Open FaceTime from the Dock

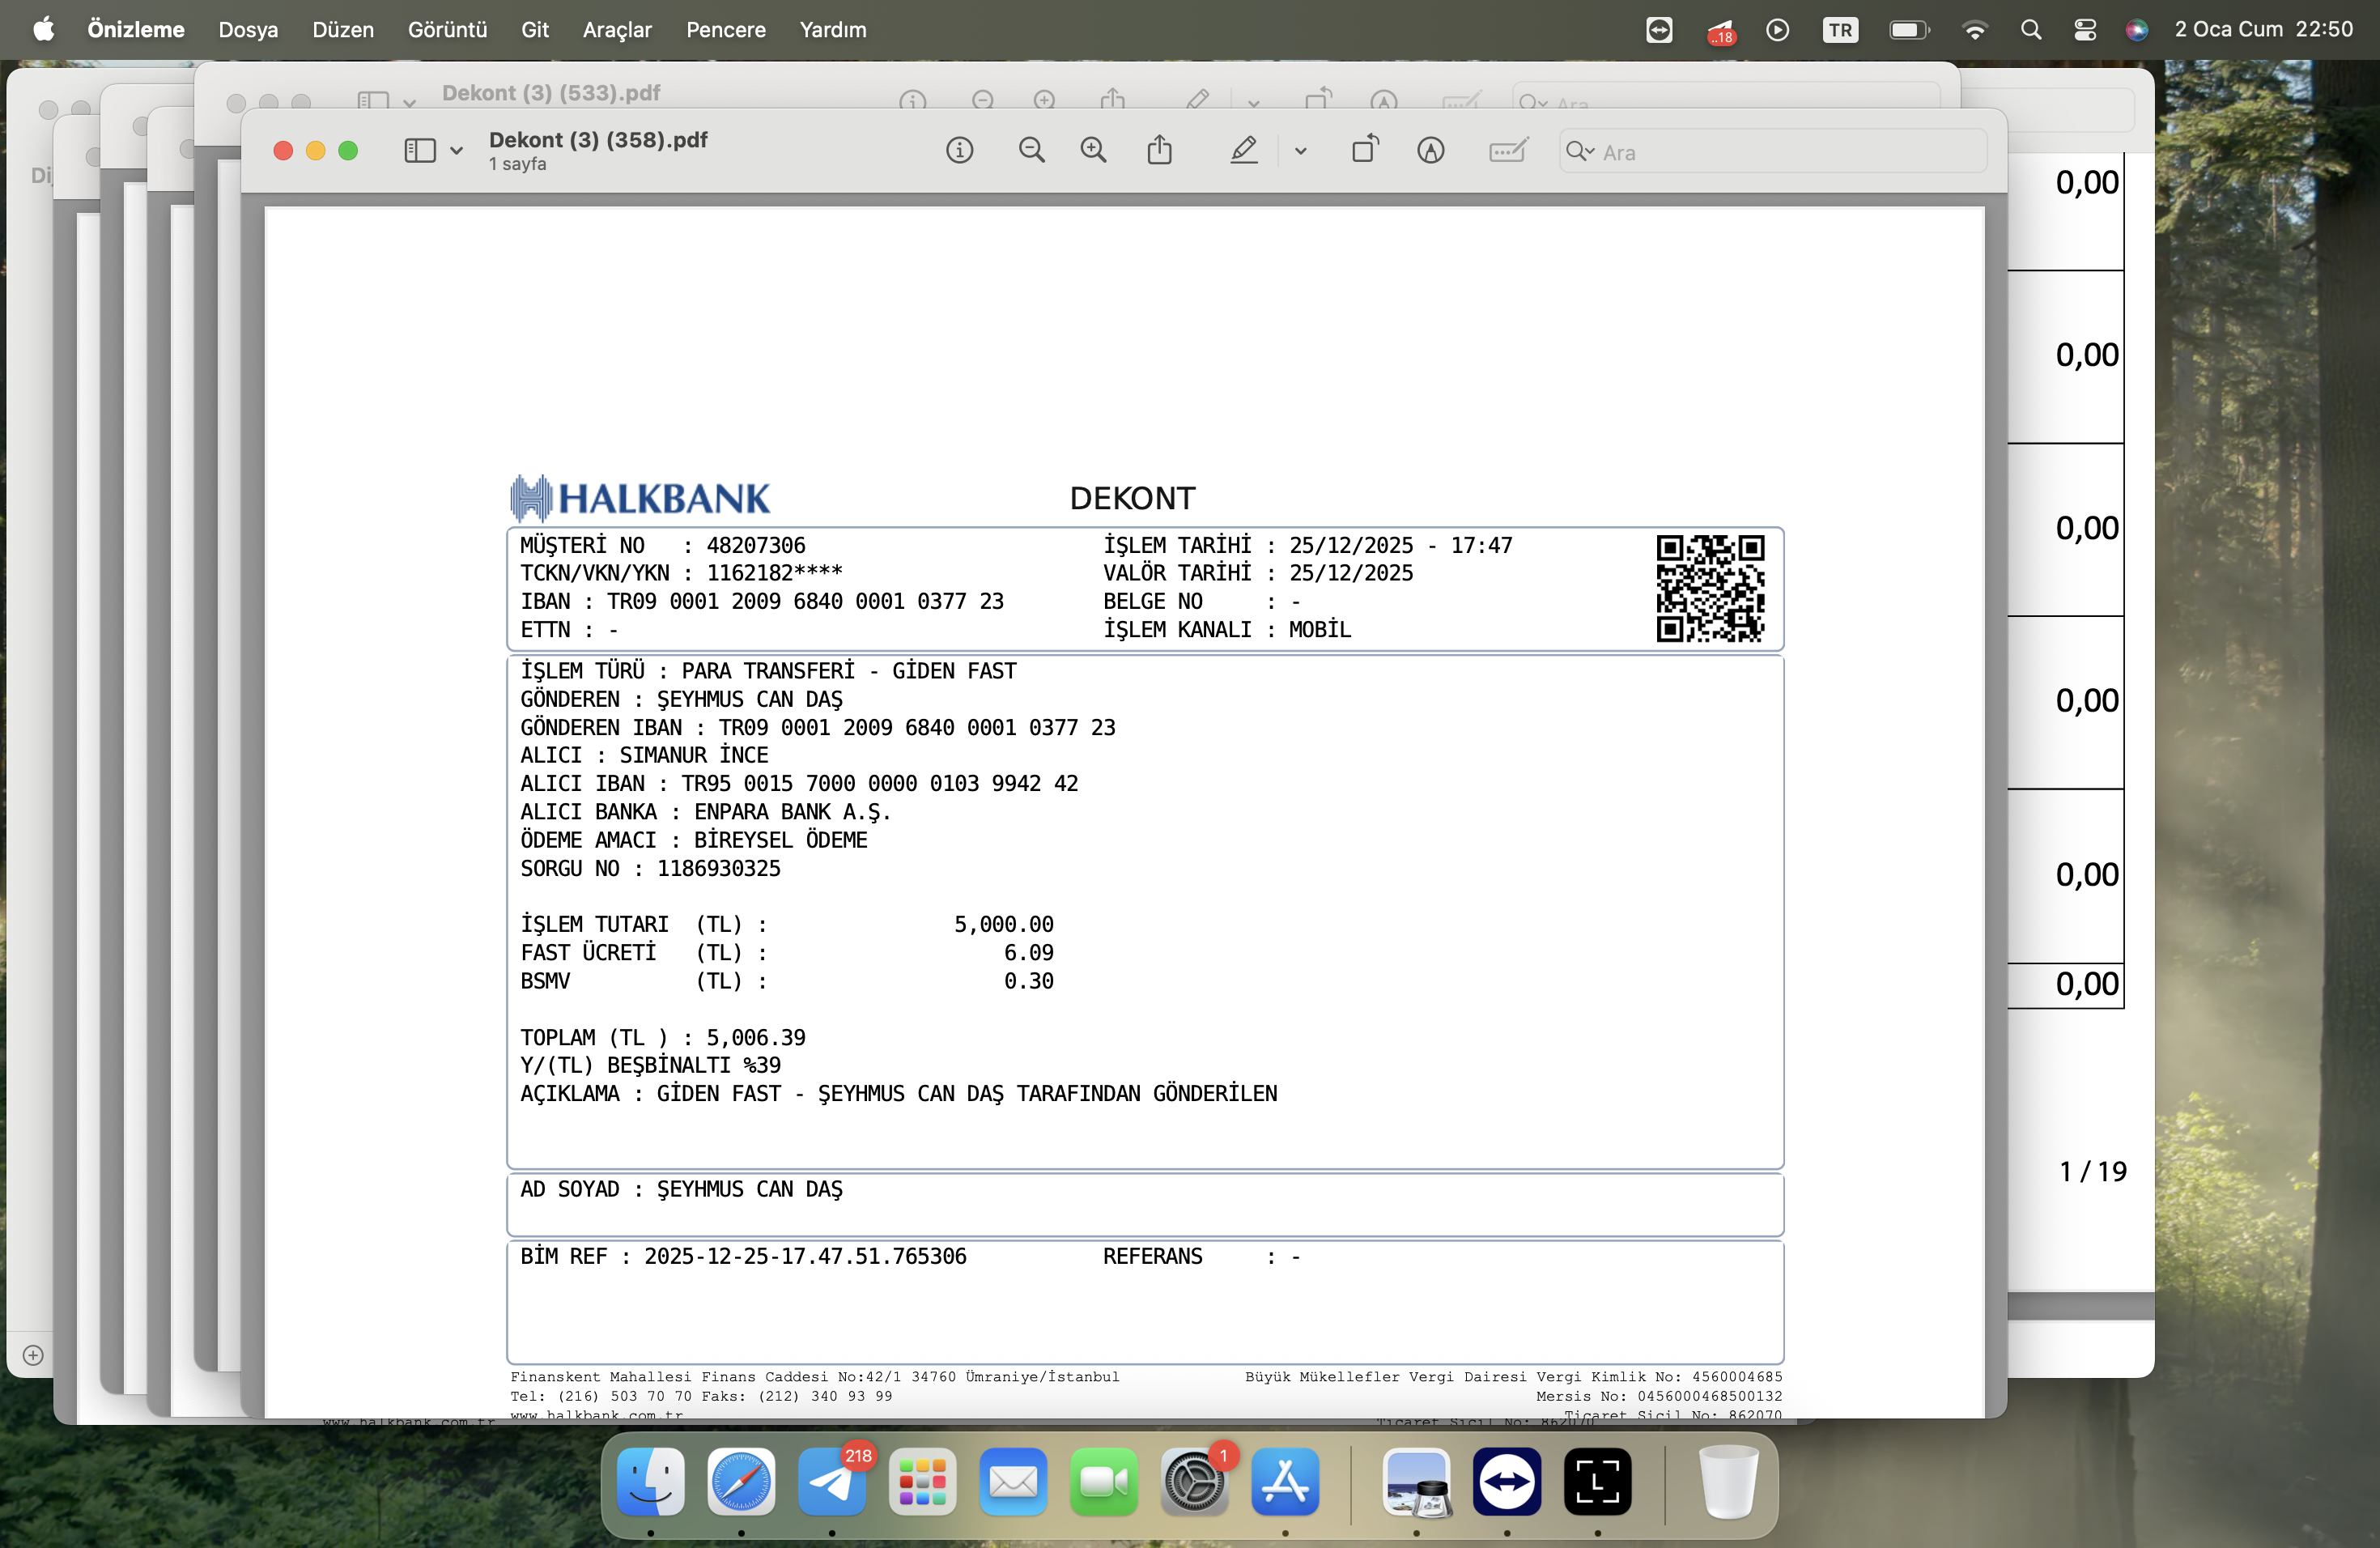coord(1104,1481)
